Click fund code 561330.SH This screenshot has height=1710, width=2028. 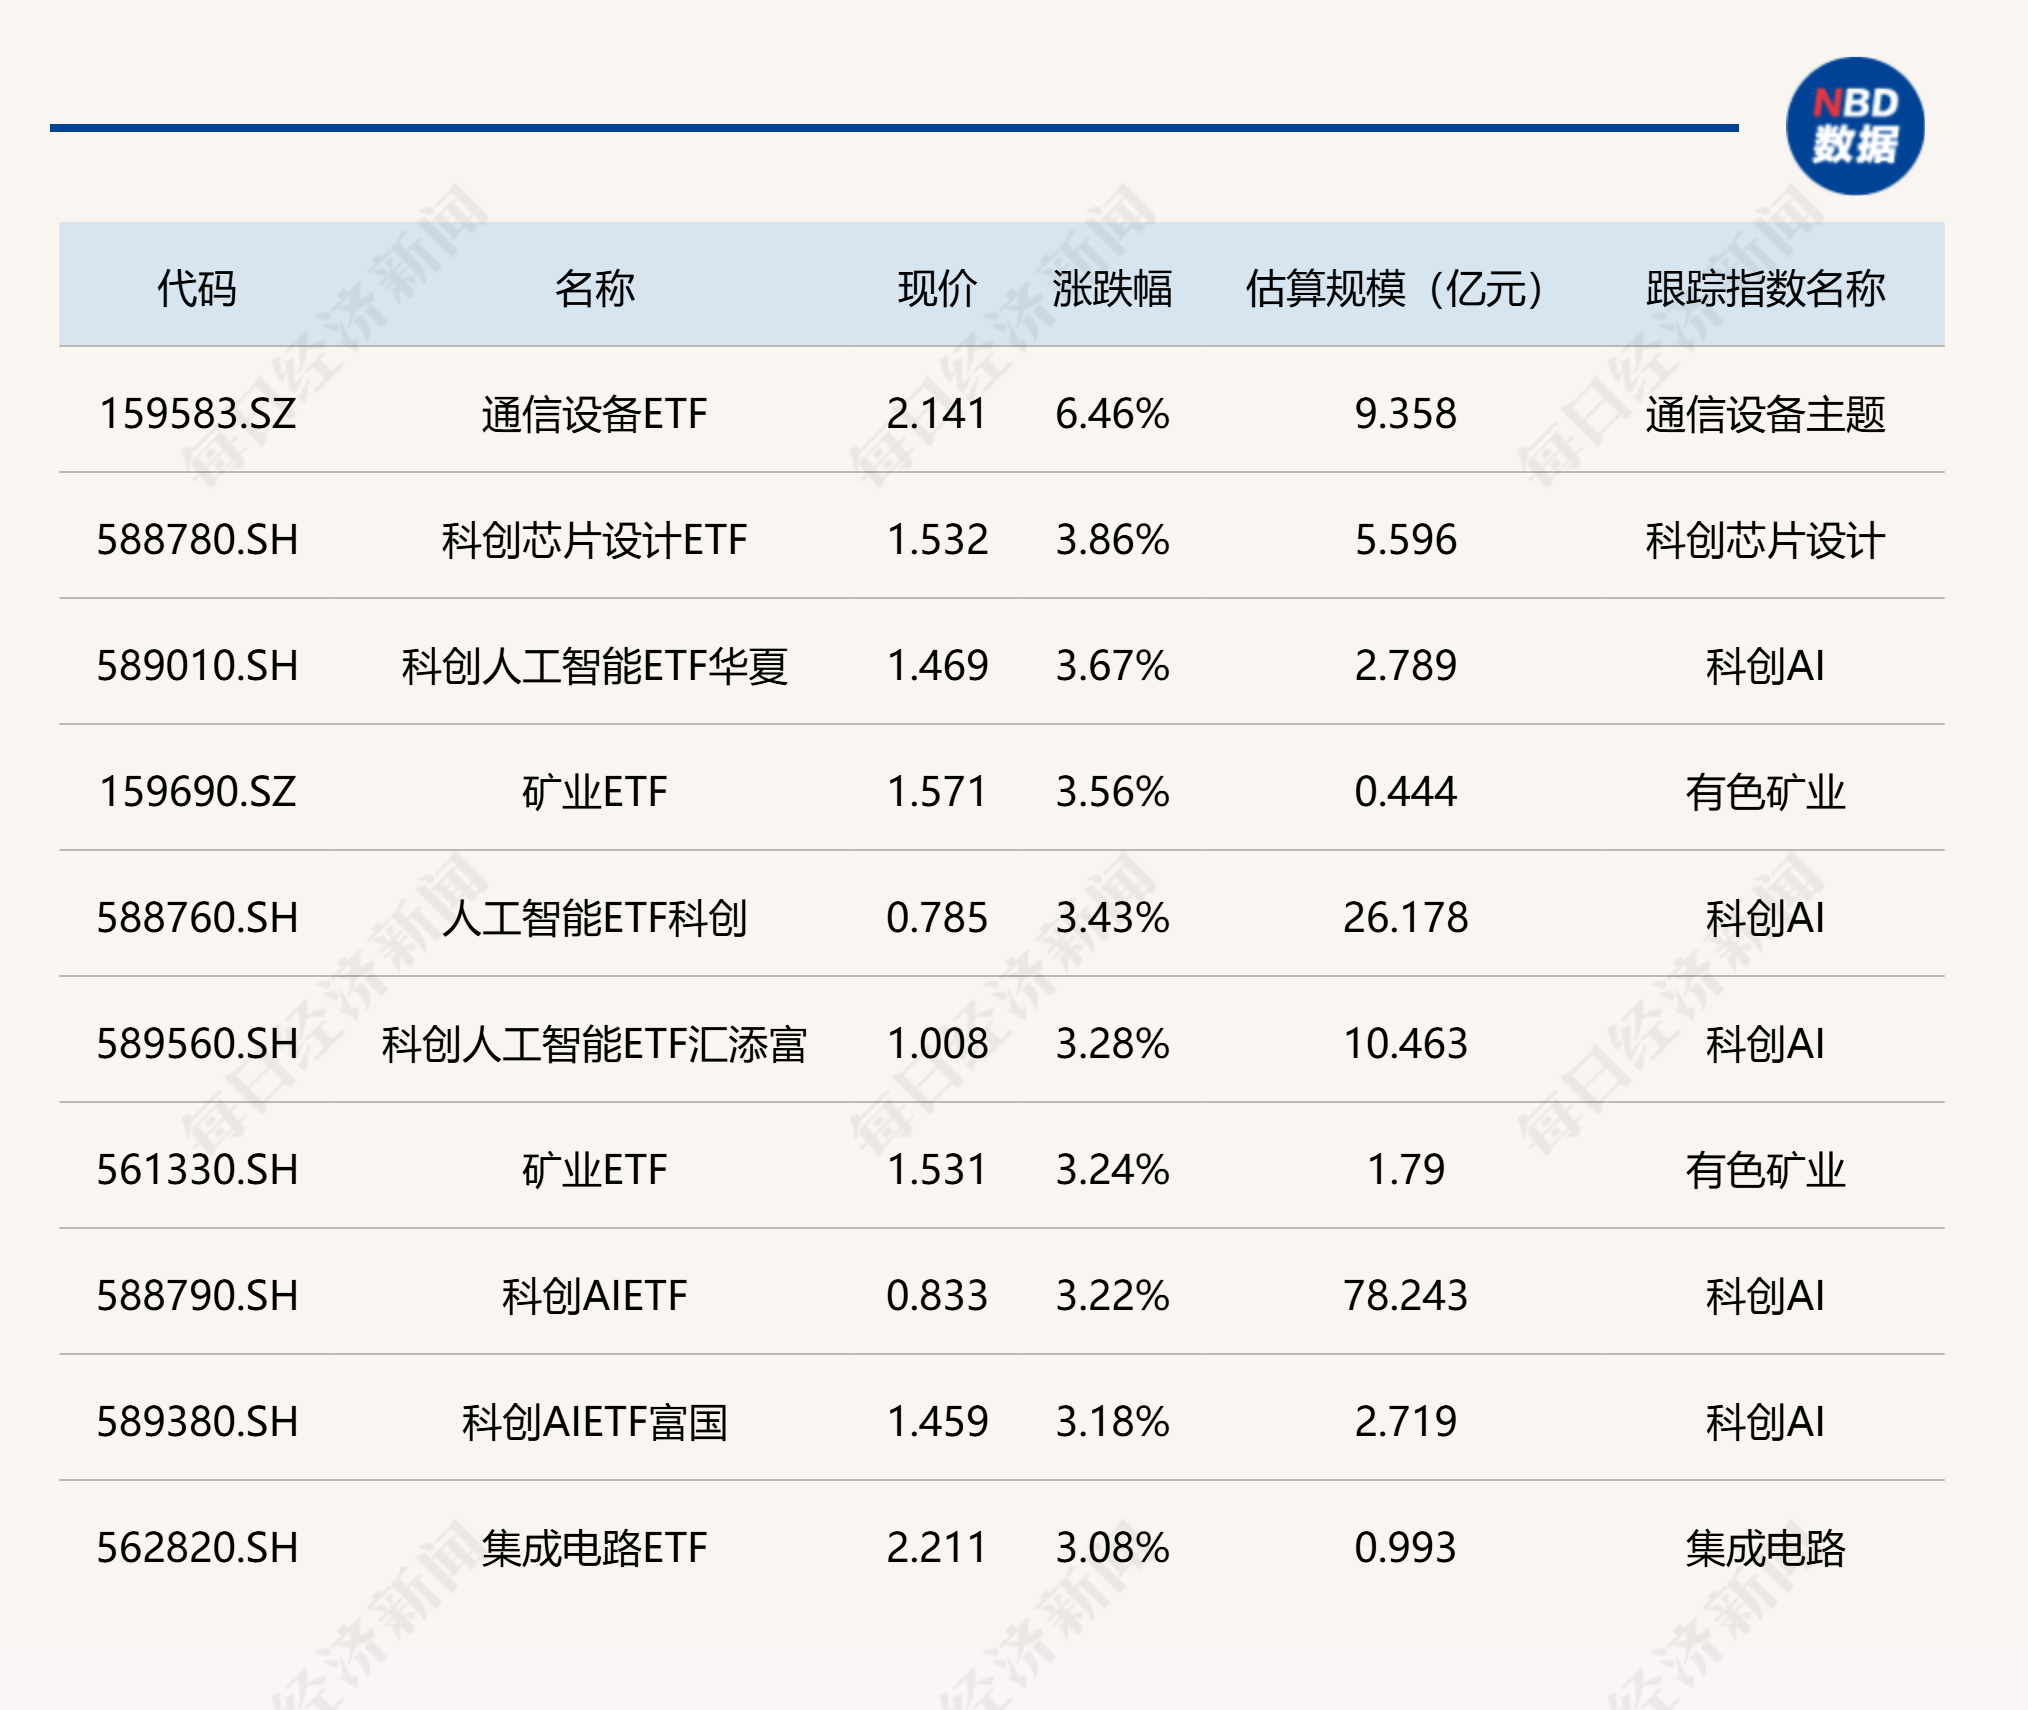[197, 1170]
